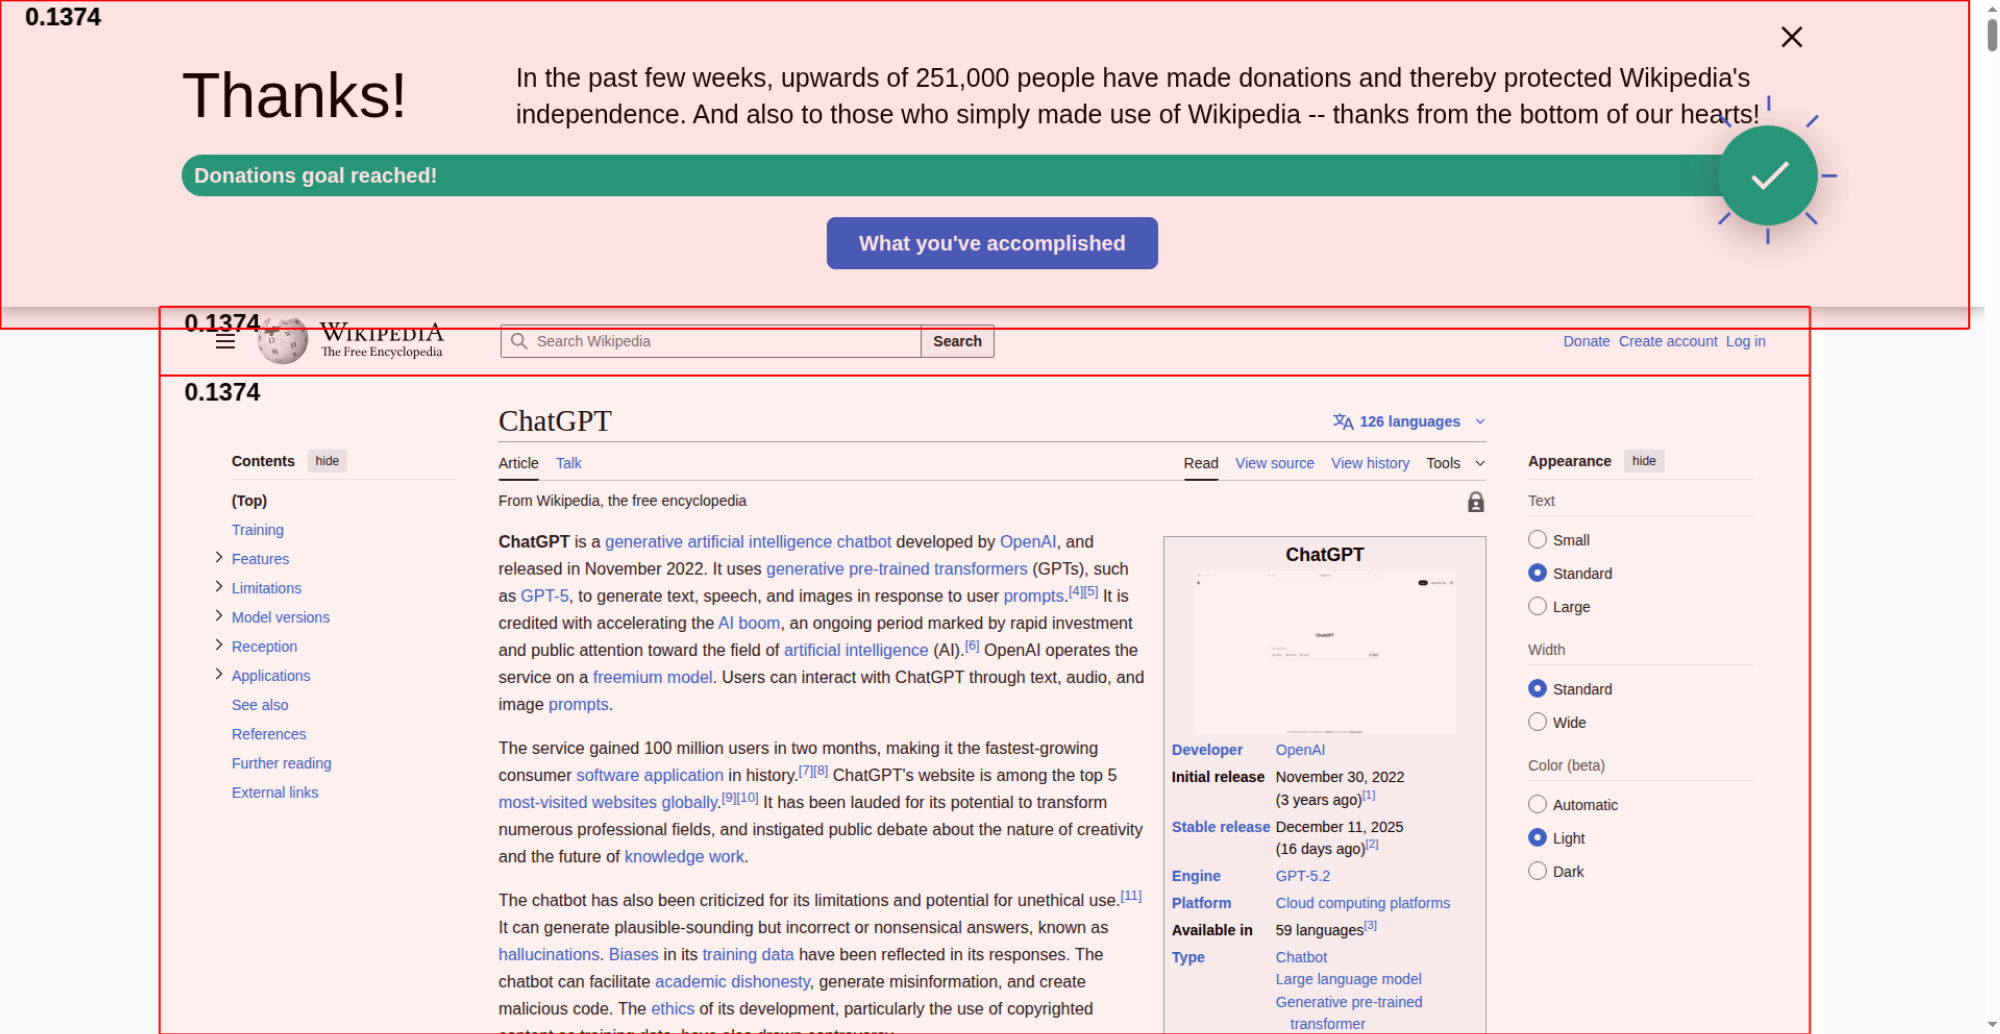Close the donation thanks banner
This screenshot has width=2000, height=1034.
click(x=1791, y=37)
